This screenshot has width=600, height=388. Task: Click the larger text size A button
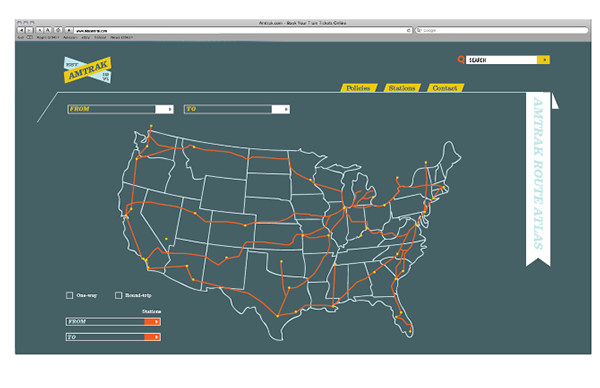(48, 30)
